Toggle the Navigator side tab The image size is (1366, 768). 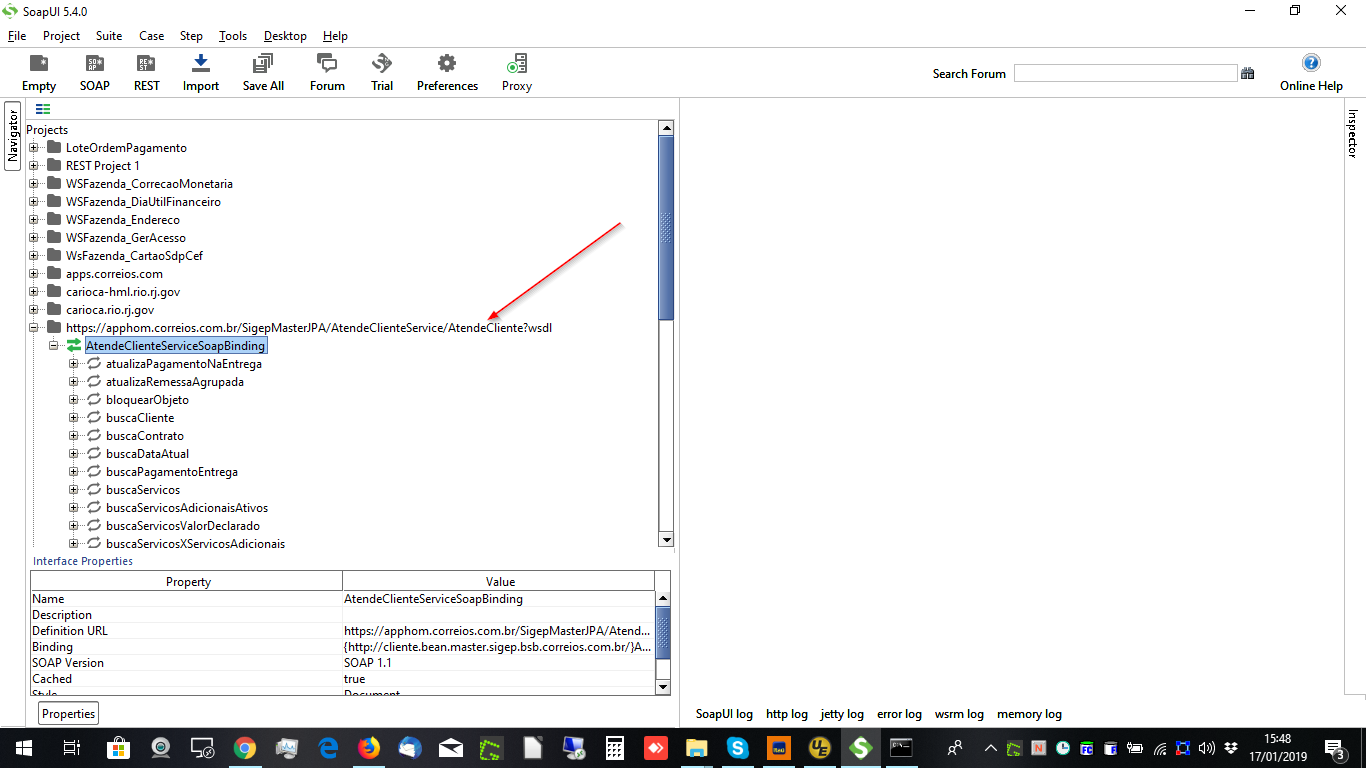(13, 136)
